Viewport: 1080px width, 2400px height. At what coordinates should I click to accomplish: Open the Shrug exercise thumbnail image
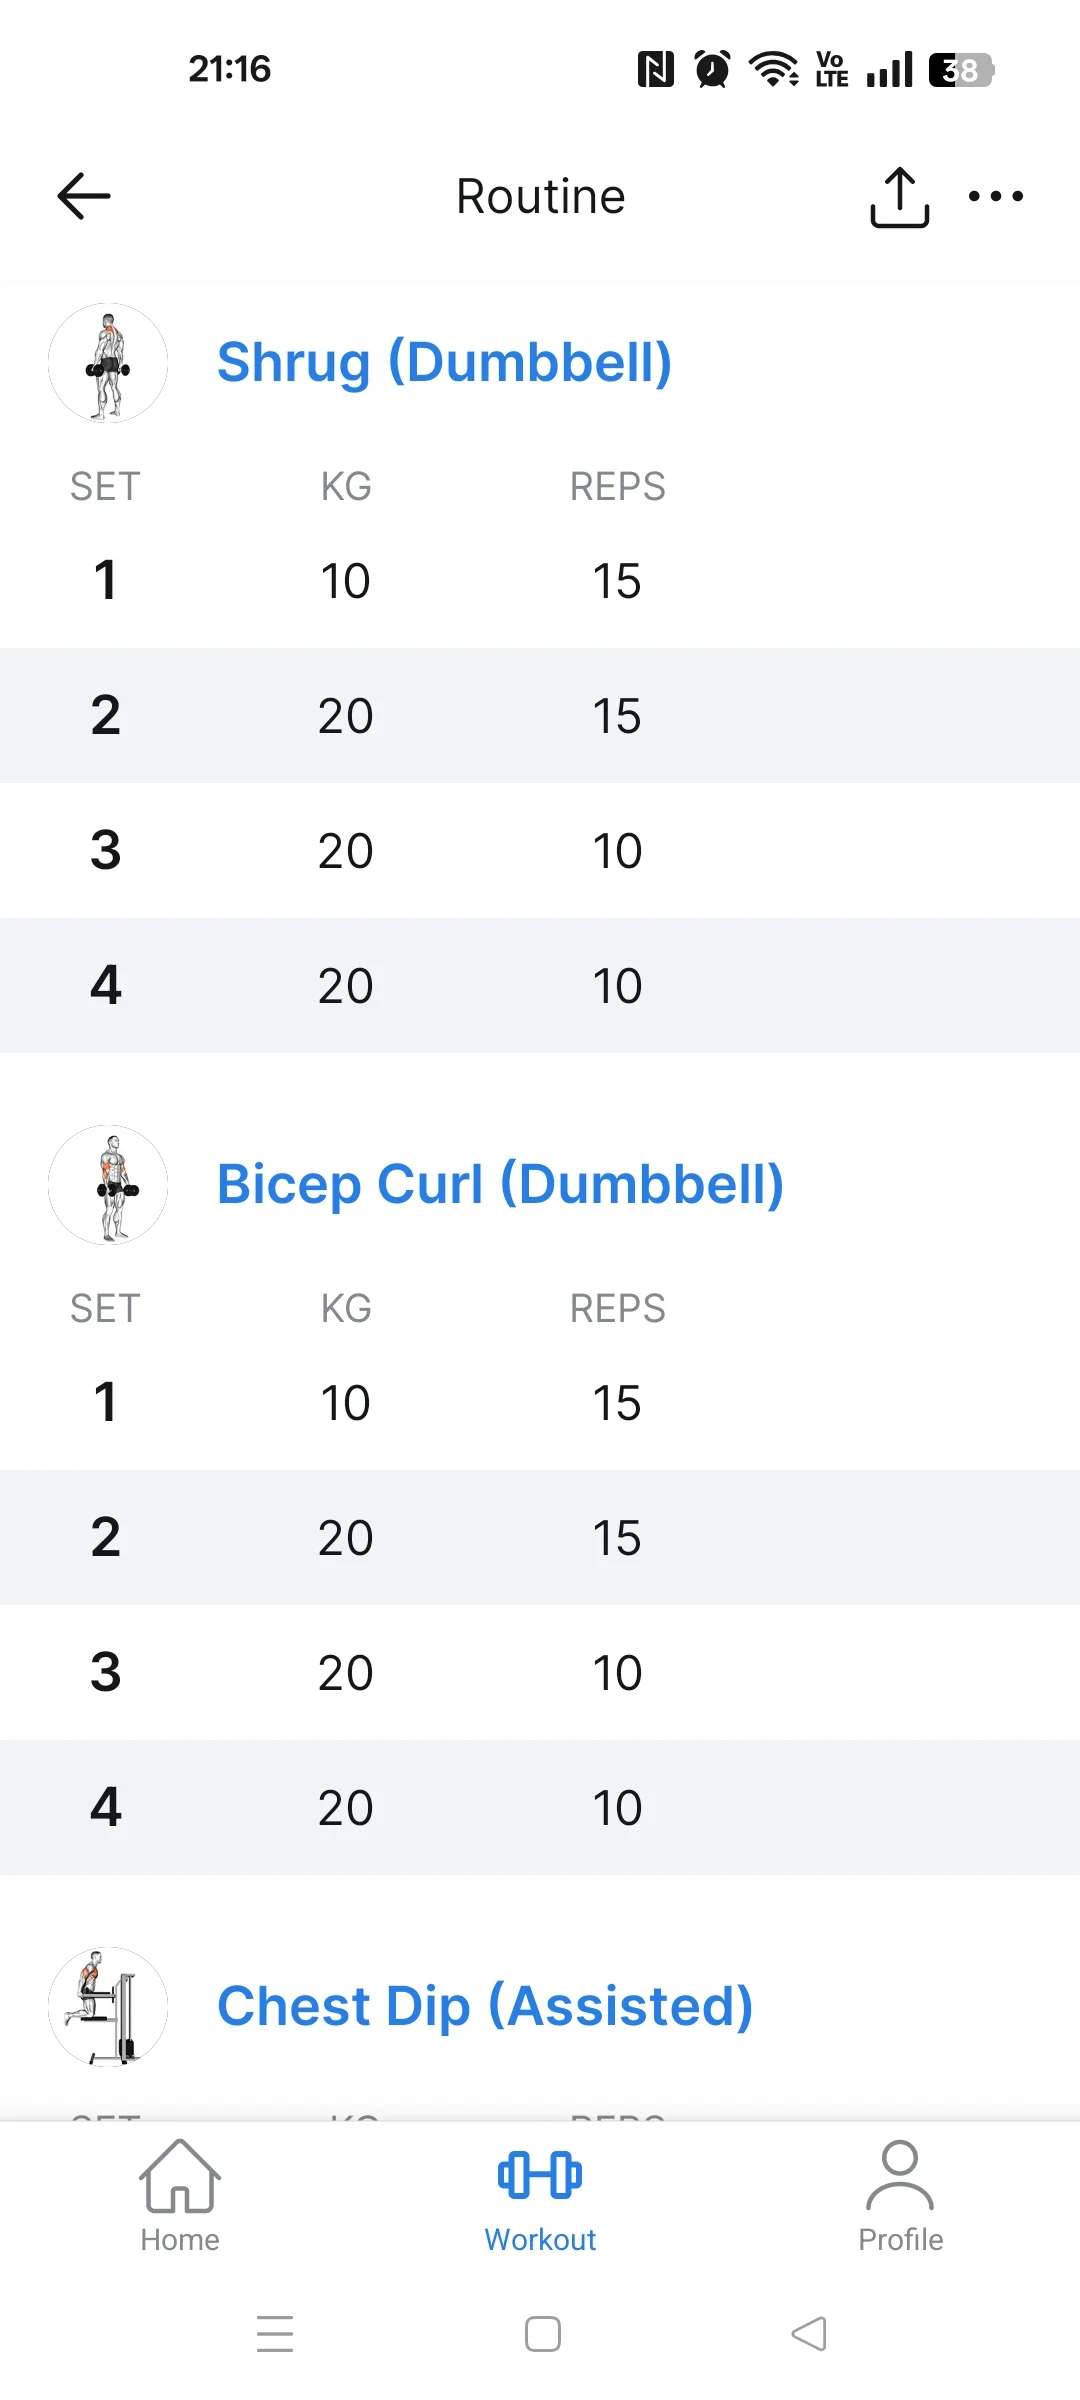[x=108, y=363]
